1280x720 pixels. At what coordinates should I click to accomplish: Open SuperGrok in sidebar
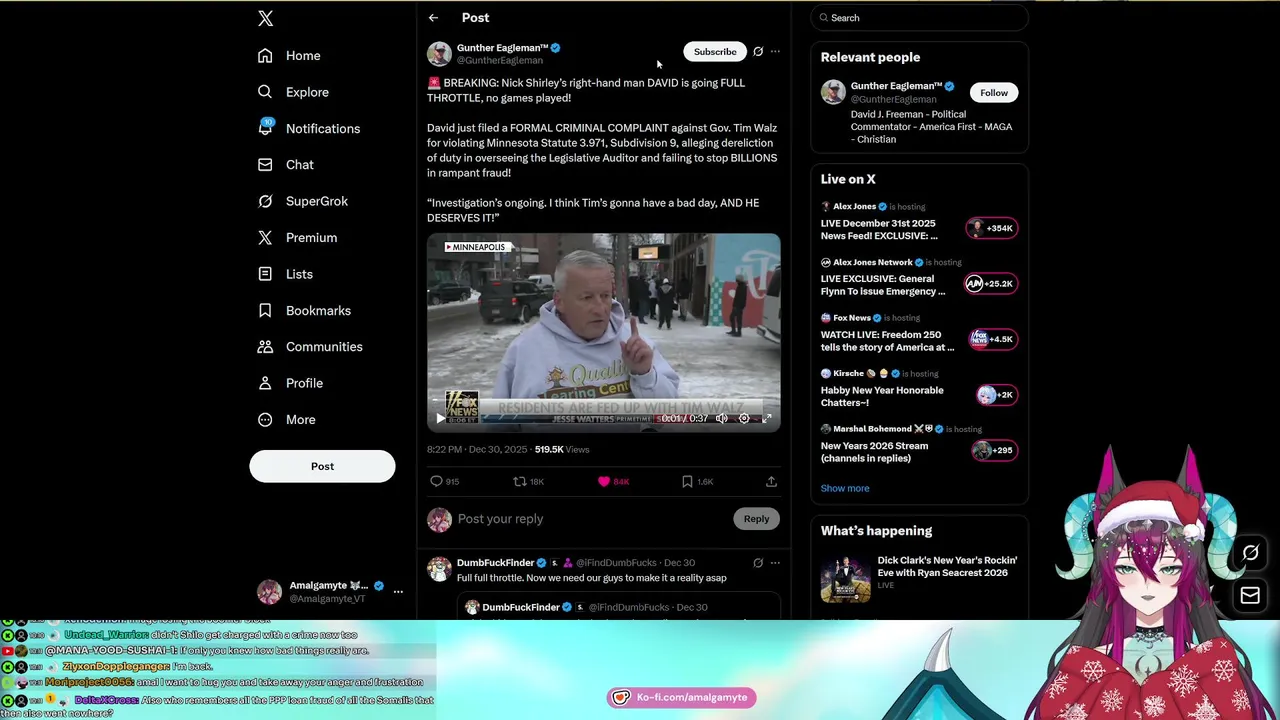(x=303, y=201)
